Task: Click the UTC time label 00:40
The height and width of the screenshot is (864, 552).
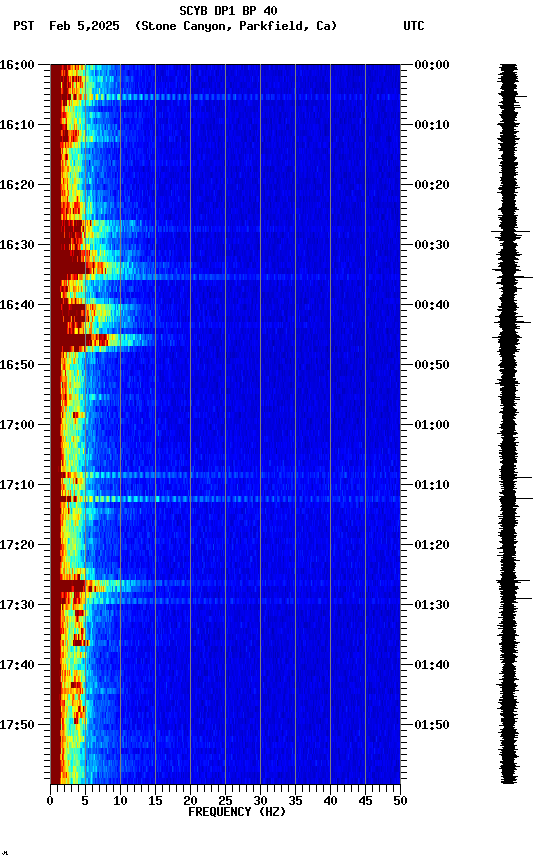Action: (x=432, y=305)
